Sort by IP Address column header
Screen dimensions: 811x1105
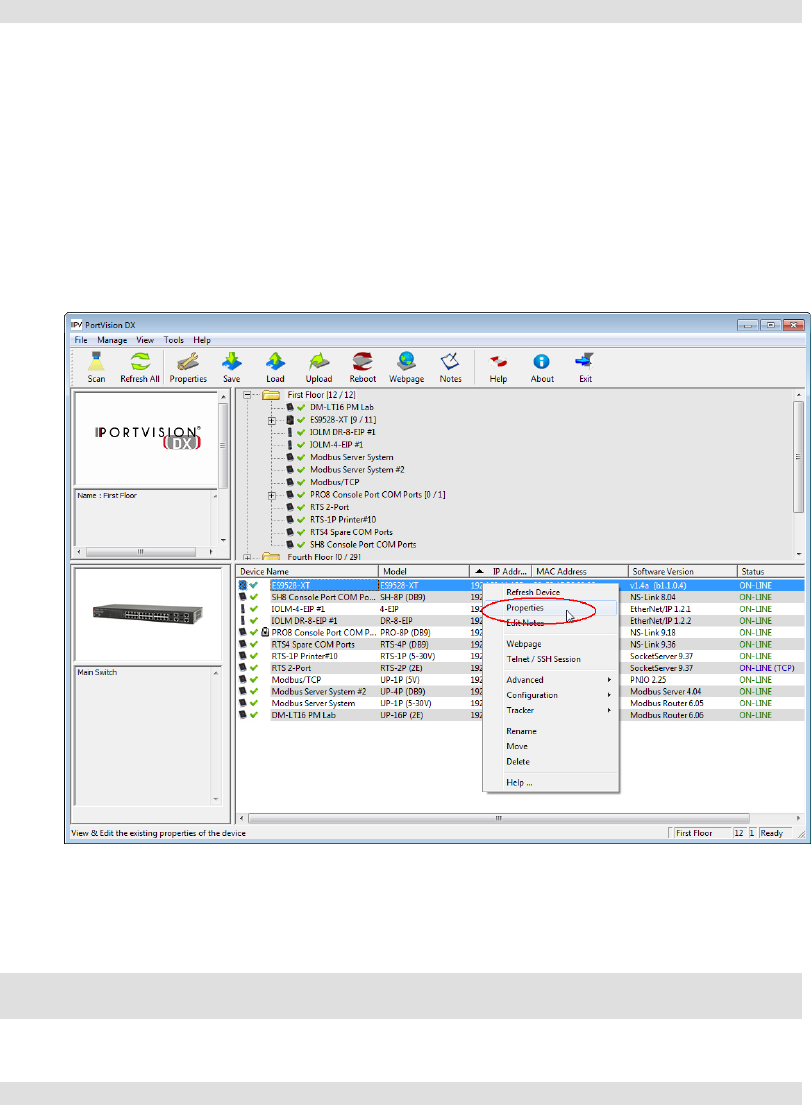coord(501,572)
